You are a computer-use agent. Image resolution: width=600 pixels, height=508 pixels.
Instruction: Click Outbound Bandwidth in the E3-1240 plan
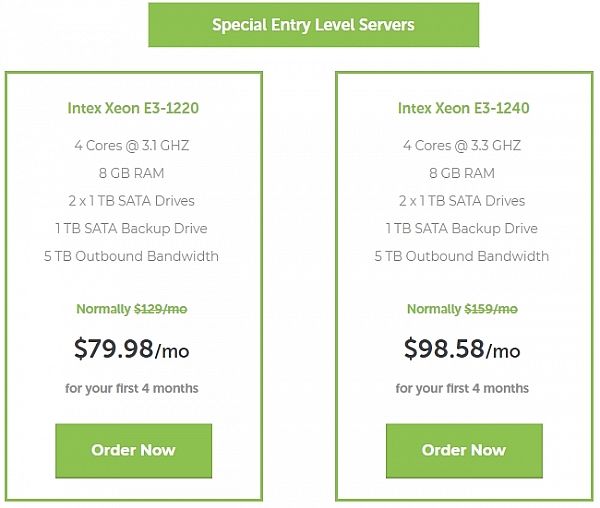tap(462, 256)
